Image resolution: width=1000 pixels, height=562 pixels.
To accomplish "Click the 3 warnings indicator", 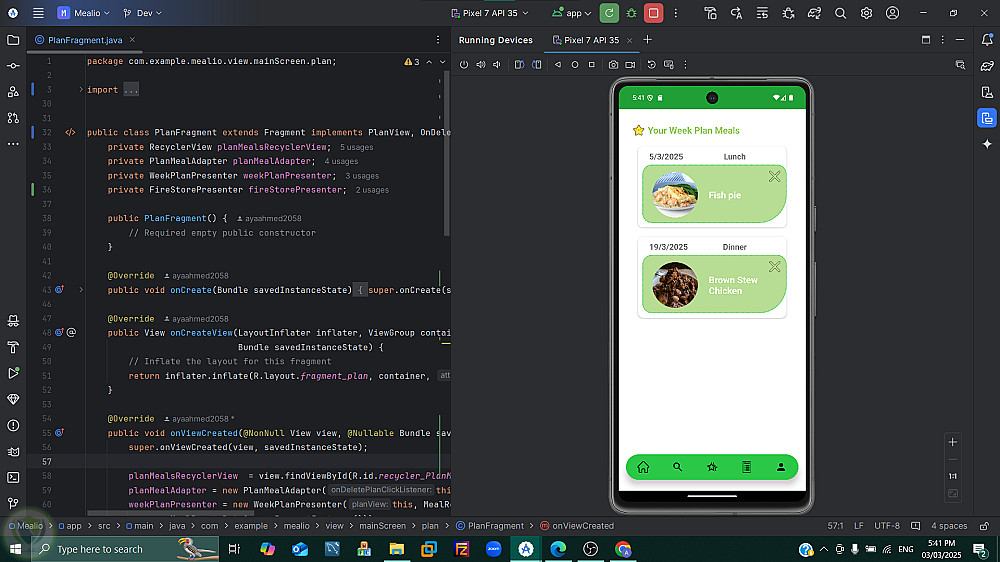I will 412,62.
